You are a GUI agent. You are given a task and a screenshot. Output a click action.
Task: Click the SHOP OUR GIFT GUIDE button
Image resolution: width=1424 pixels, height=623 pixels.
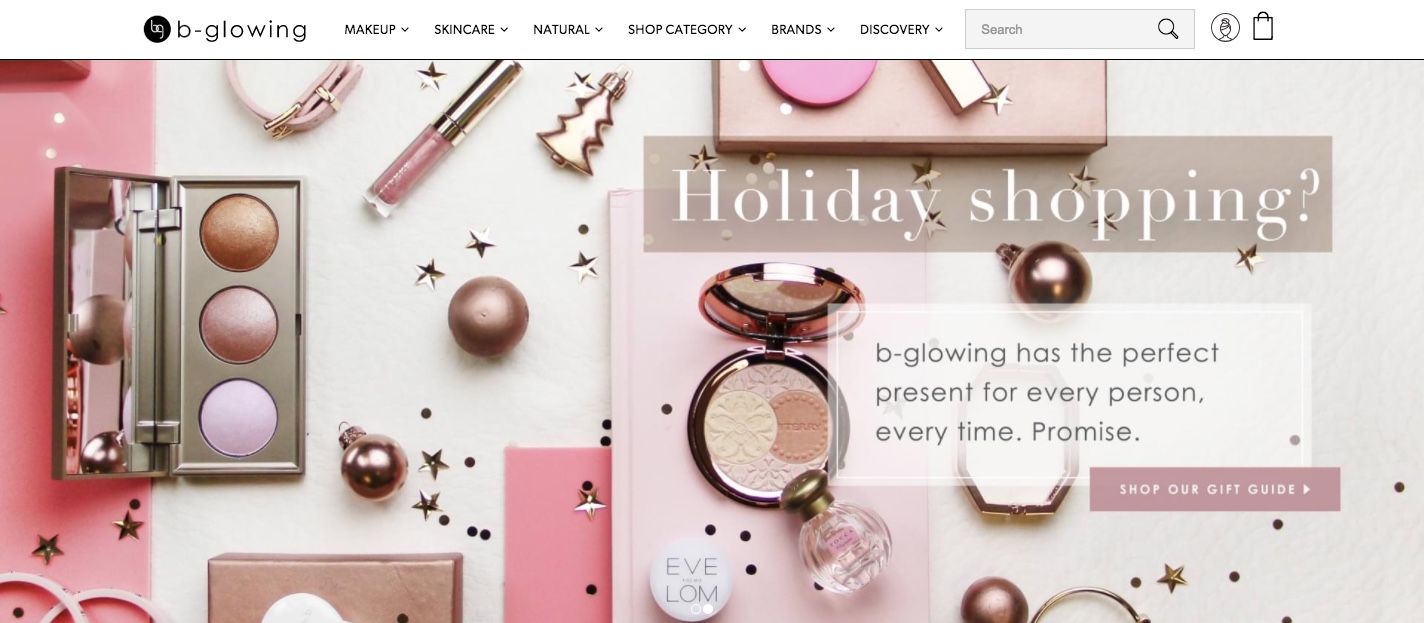click(x=1215, y=489)
